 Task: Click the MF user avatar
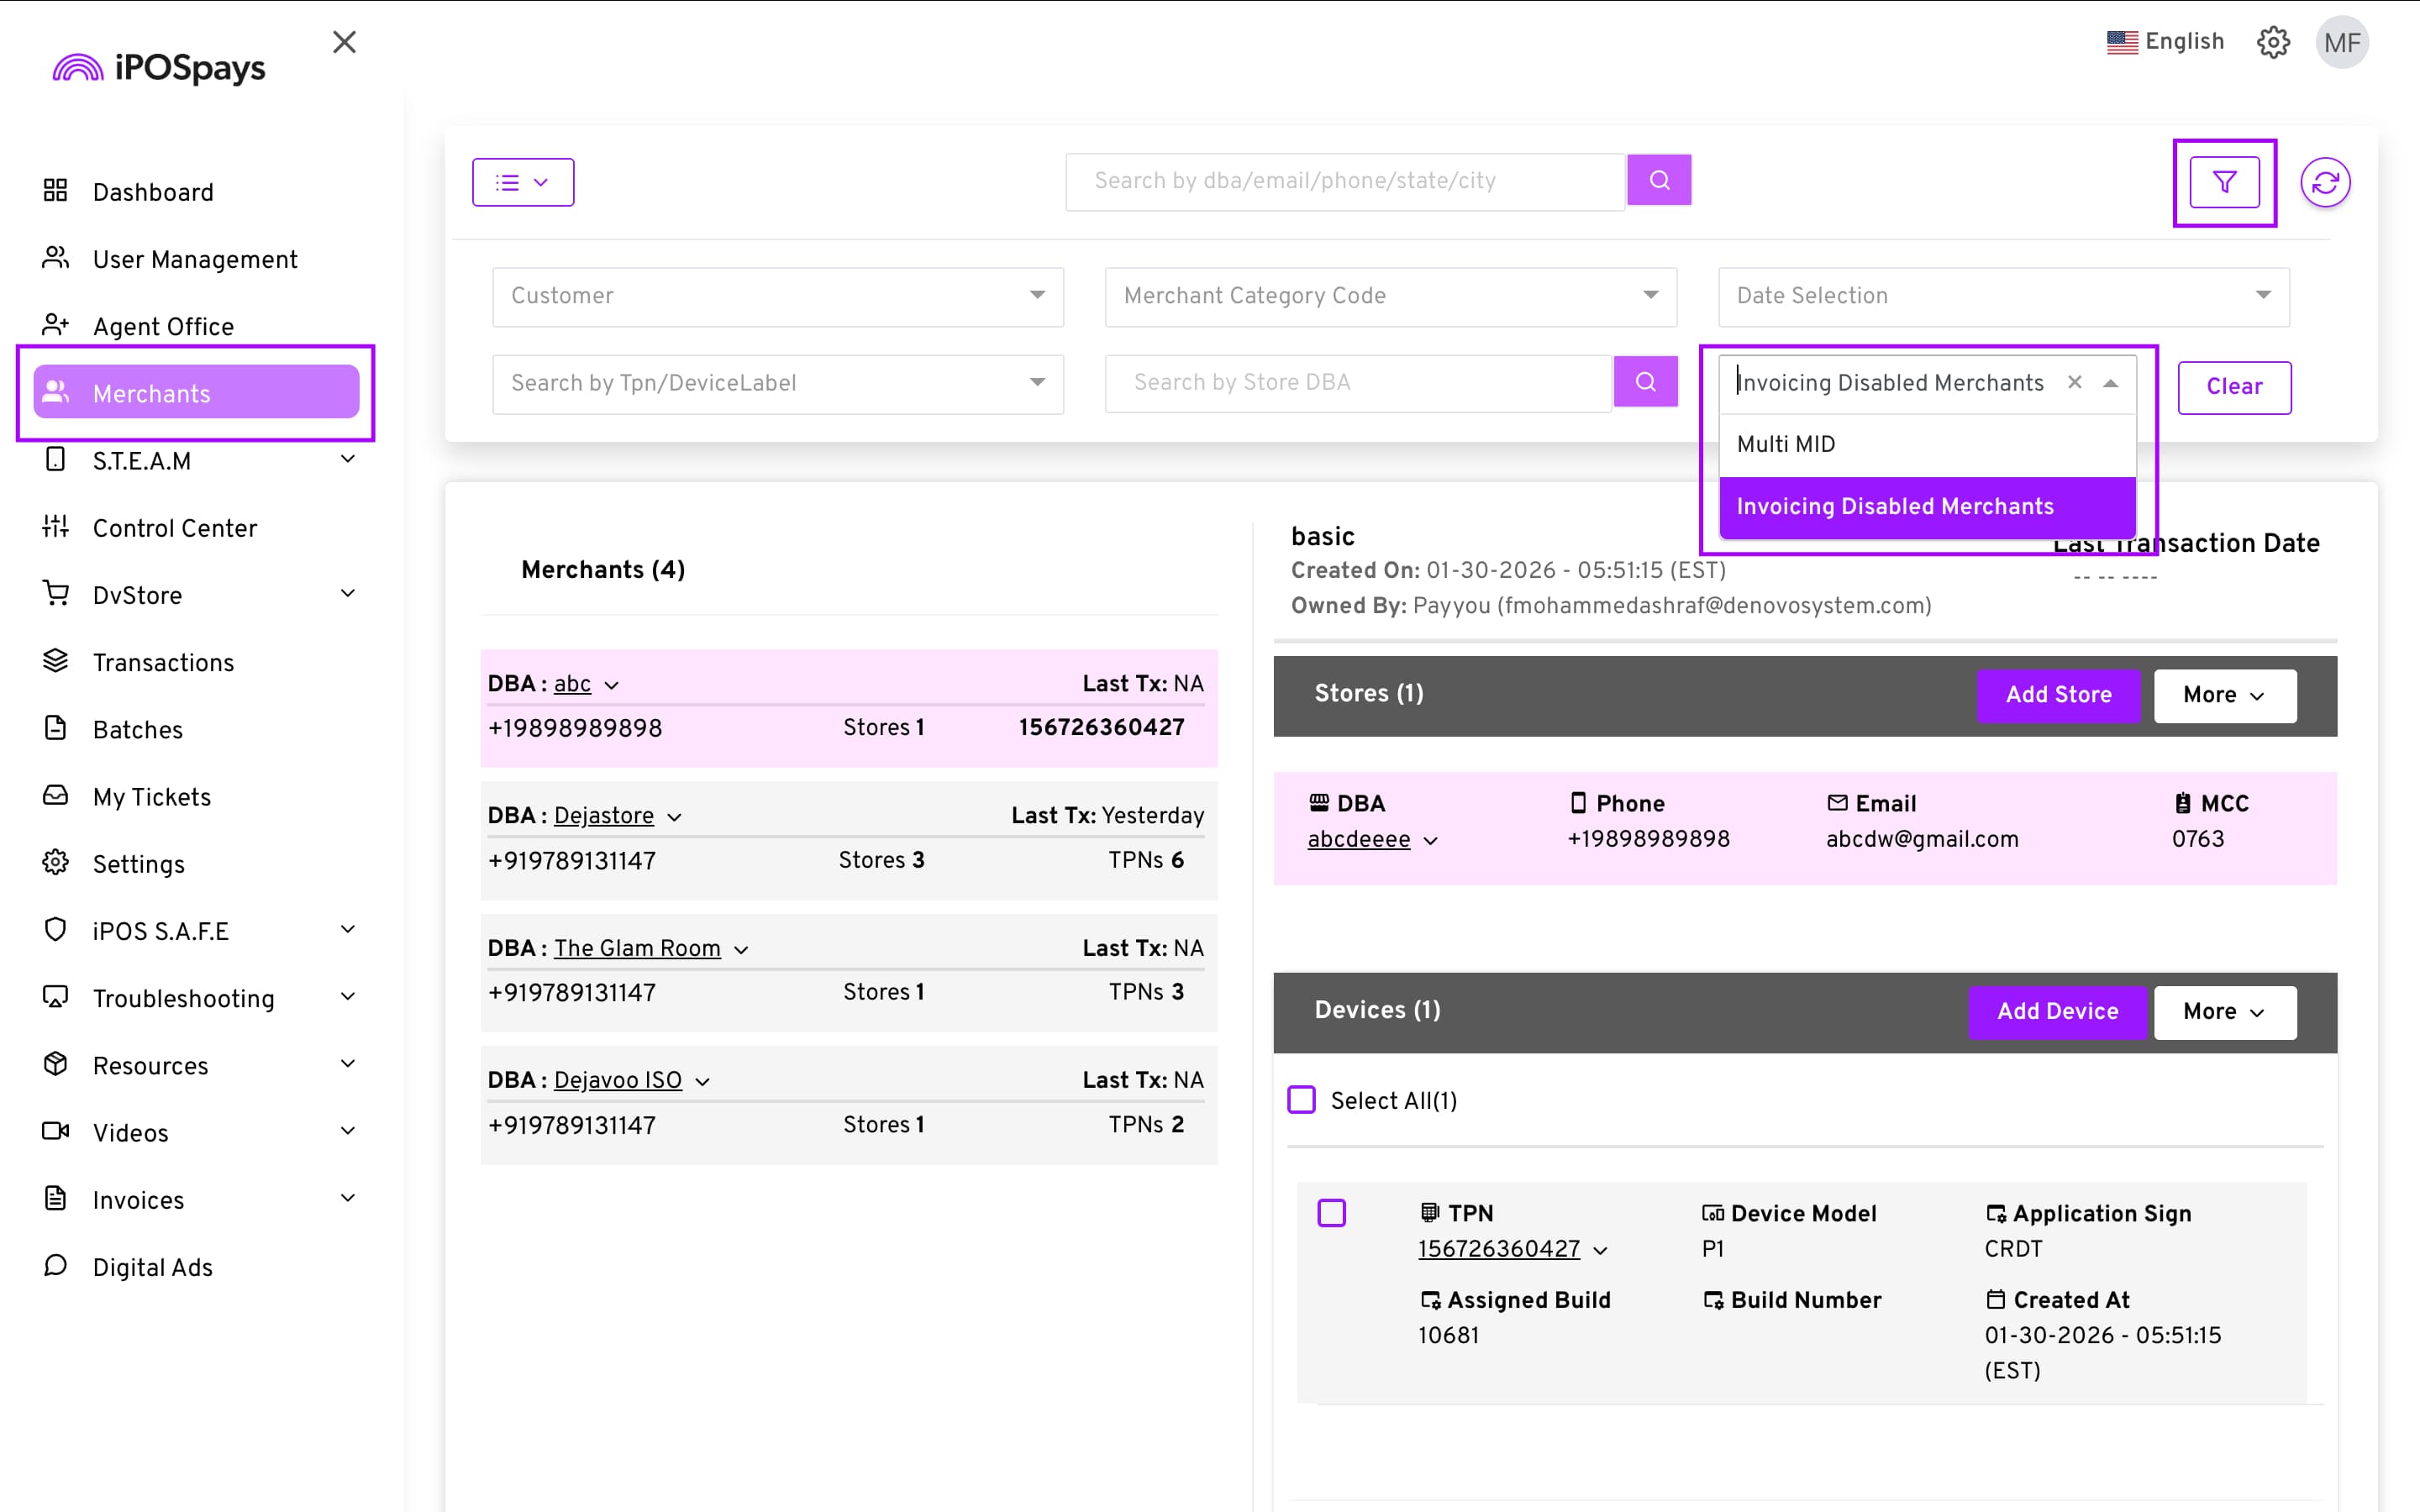click(x=2341, y=42)
